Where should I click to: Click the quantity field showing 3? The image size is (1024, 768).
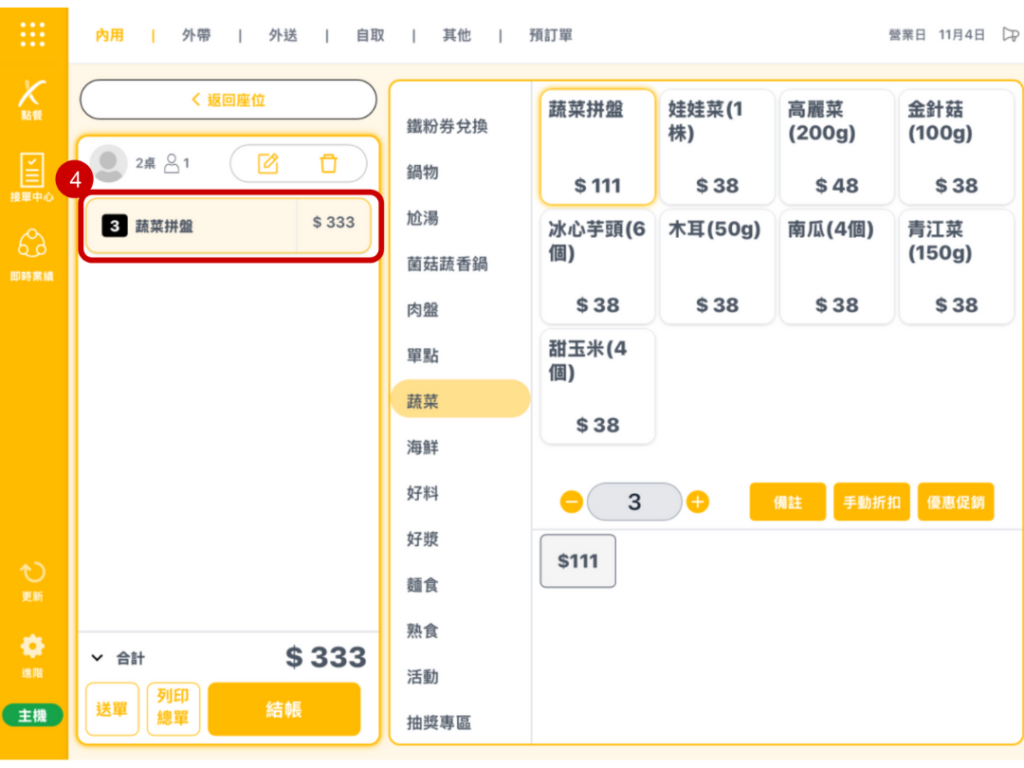(x=634, y=502)
